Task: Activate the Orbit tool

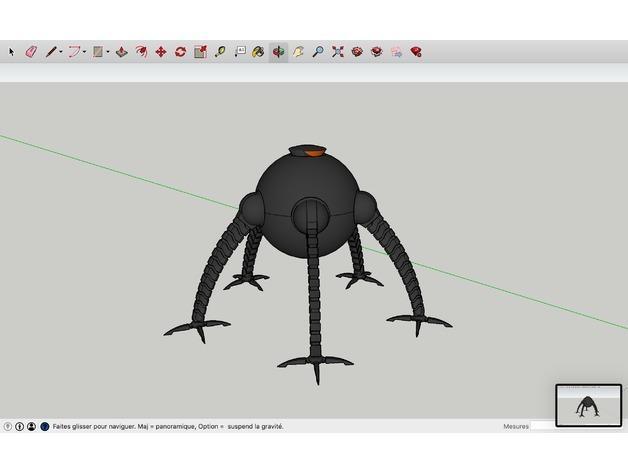Action: (278, 51)
